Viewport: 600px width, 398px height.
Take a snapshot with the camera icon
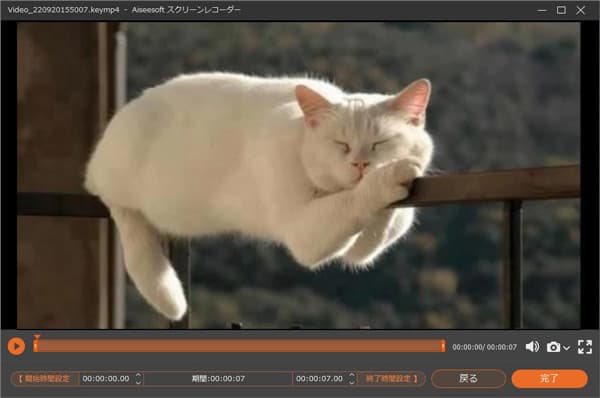[x=553, y=347]
